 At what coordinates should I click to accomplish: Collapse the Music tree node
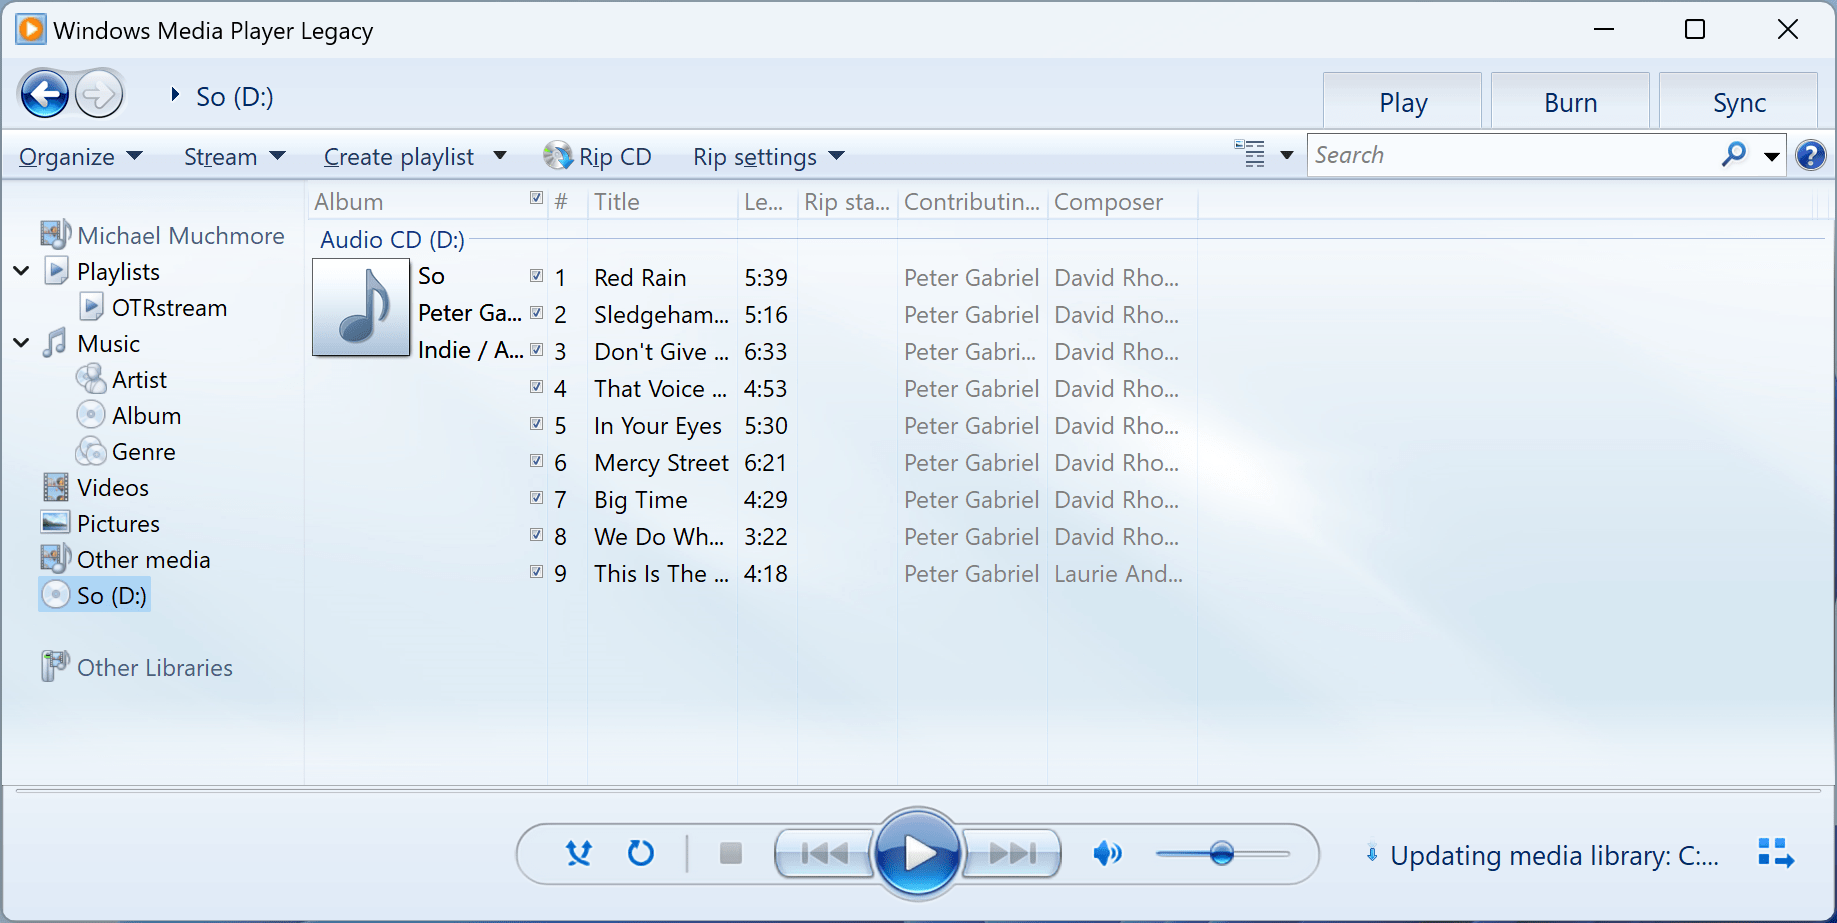tap(21, 343)
